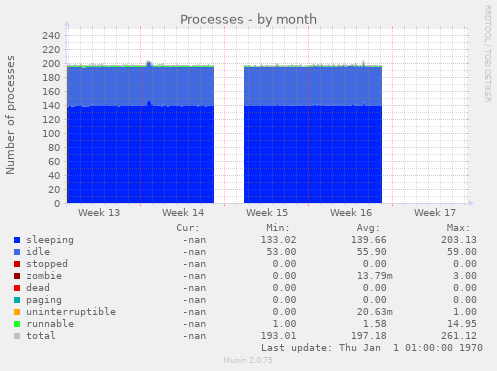Click sleeping maximum value 203.13
The height and width of the screenshot is (371, 497).
459,240
